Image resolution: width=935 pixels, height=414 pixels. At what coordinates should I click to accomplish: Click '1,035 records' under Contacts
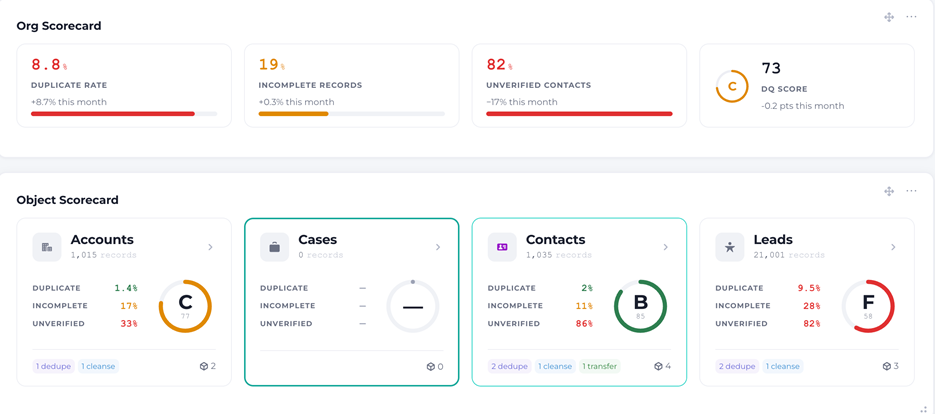pyautogui.click(x=559, y=255)
